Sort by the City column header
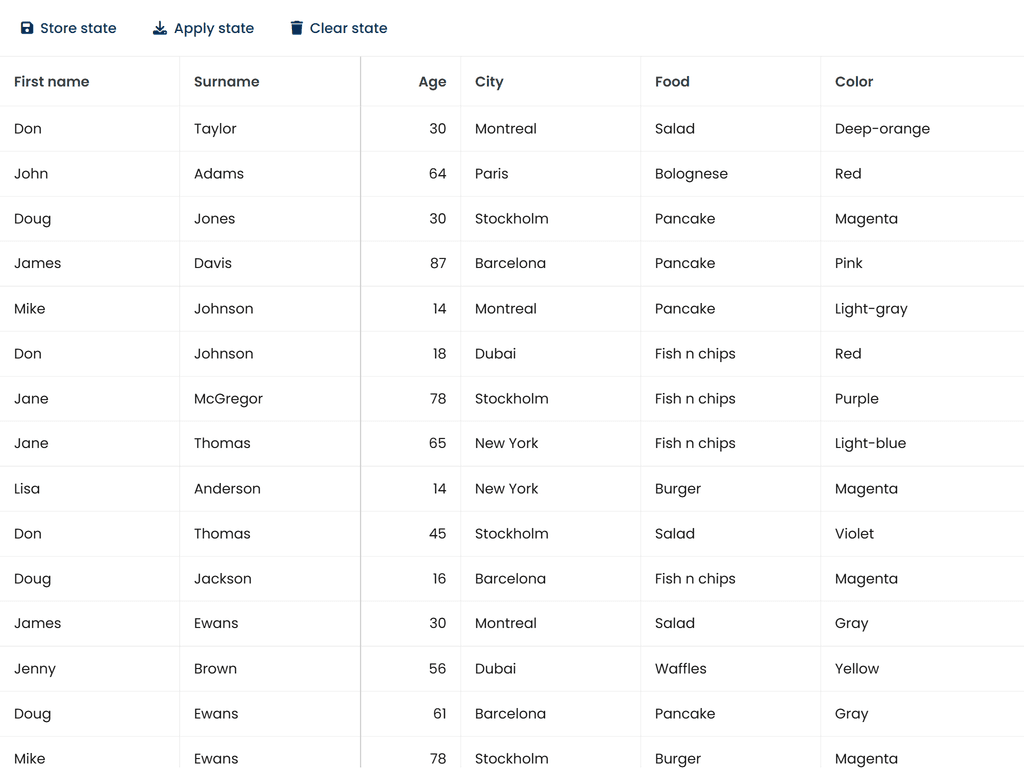This screenshot has height=768, width=1024. click(x=489, y=82)
